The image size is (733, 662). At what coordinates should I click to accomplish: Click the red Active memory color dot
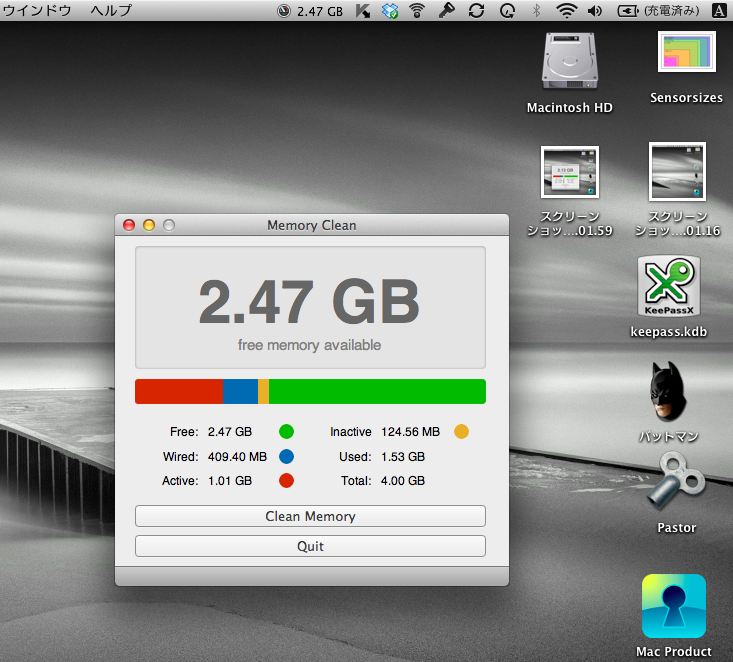(x=286, y=481)
